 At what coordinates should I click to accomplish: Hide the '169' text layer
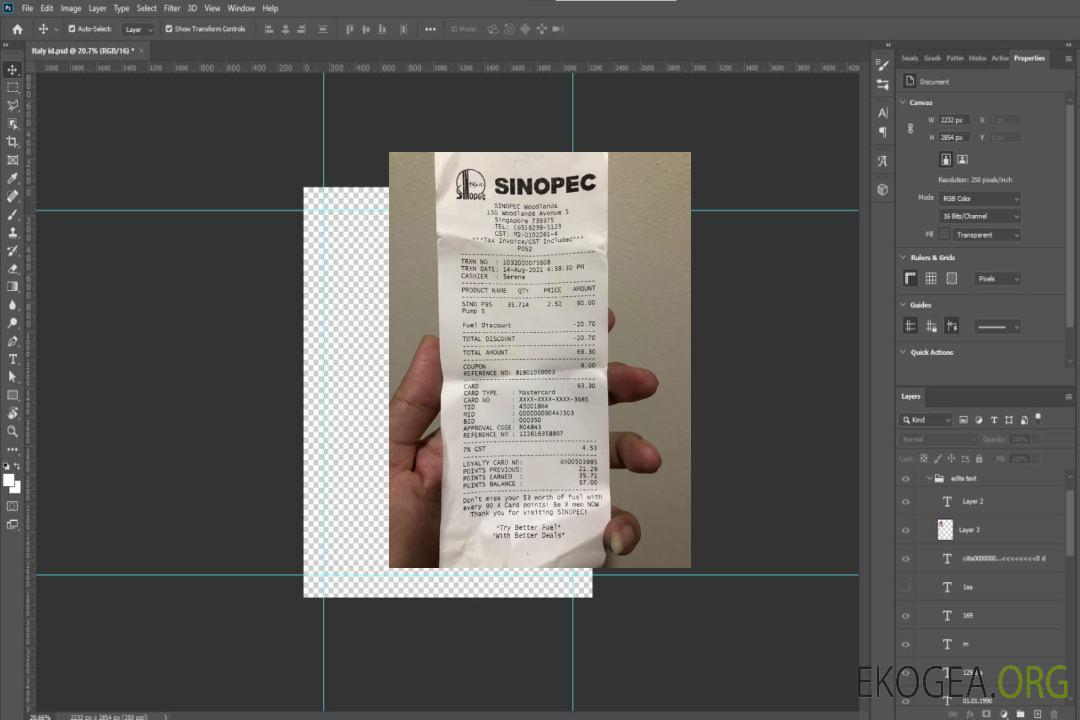pyautogui.click(x=906, y=616)
